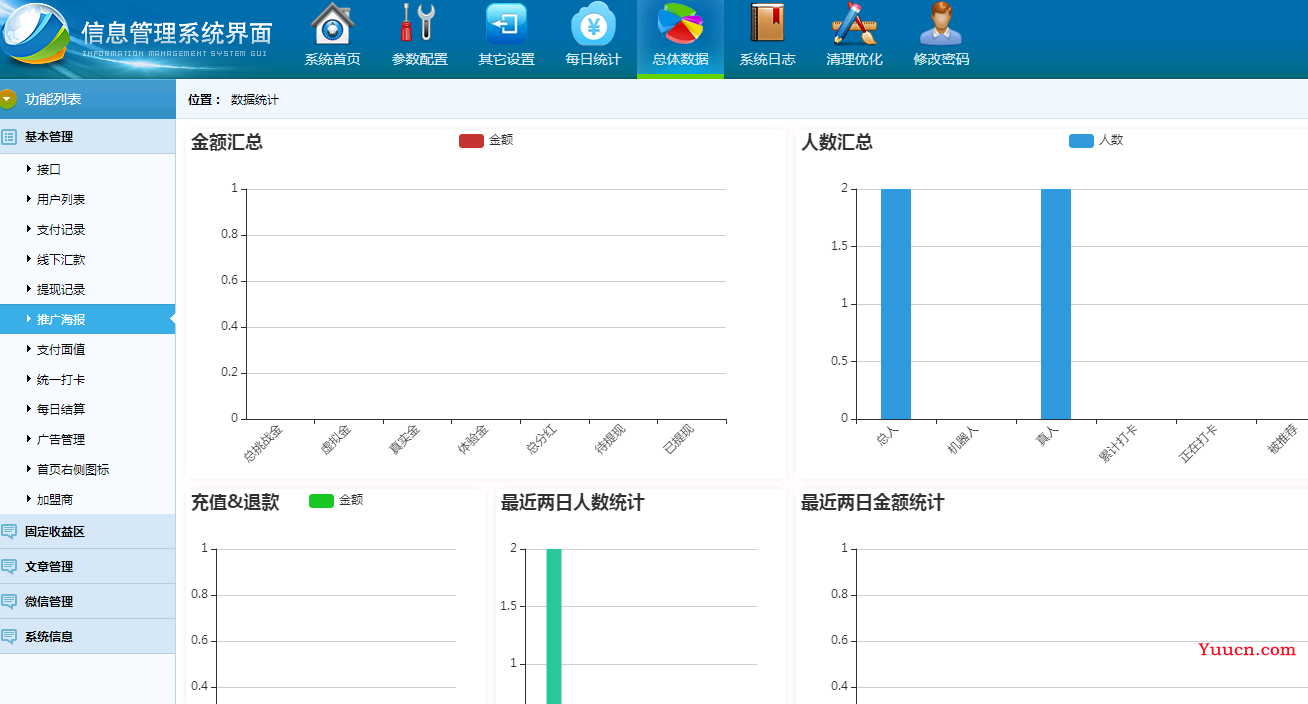Select the 总体数据 pie chart icon

pyautogui.click(x=680, y=24)
